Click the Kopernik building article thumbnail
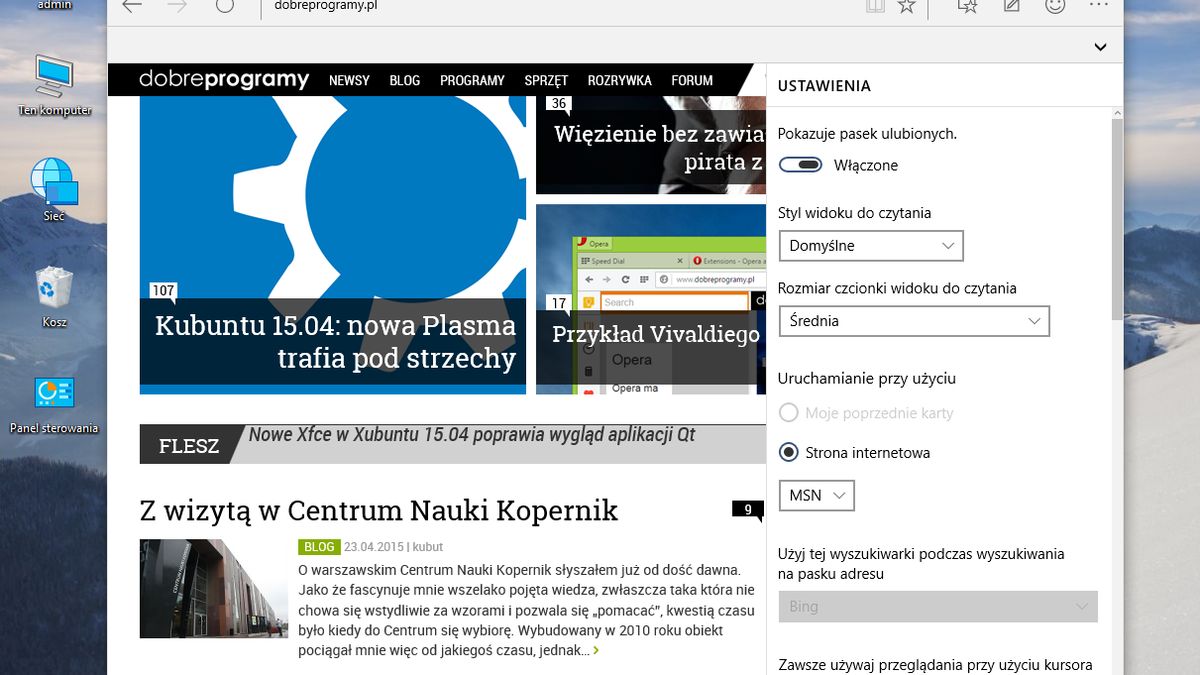 click(213, 589)
